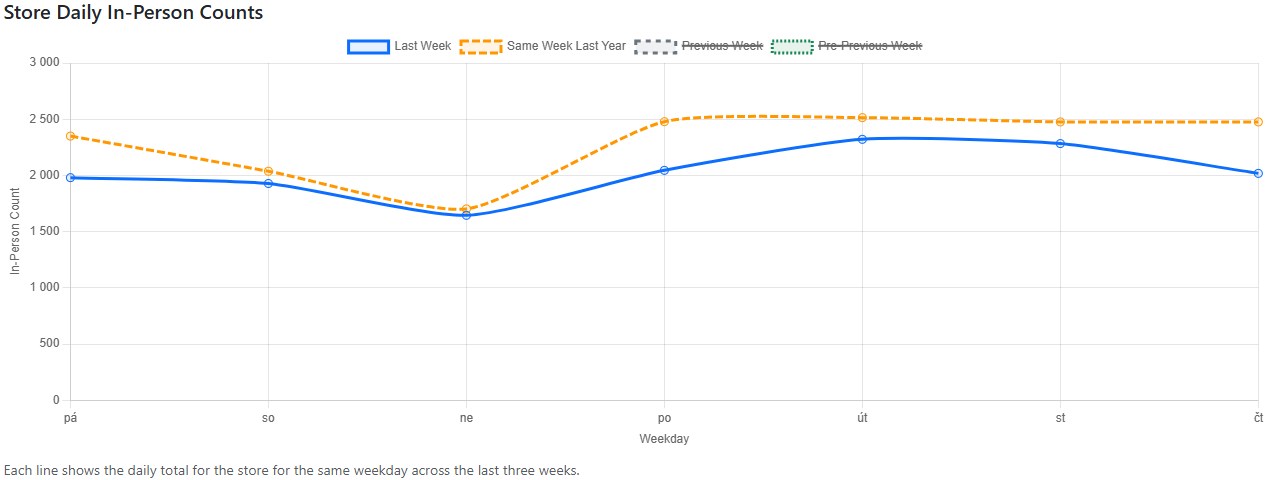Select Same Week Last Year point on st
This screenshot has width=1273, height=480.
tap(1060, 122)
